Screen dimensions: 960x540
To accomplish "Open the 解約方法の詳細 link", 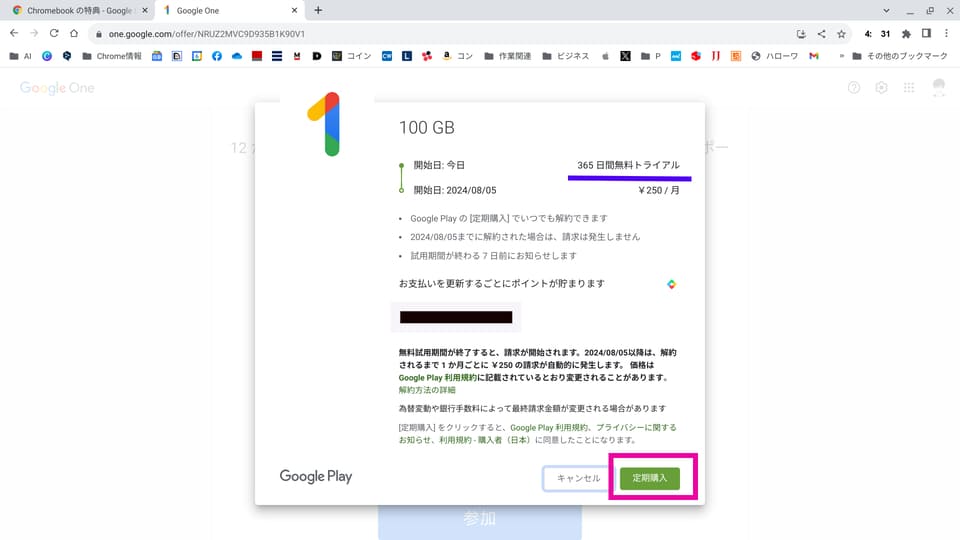I will tap(427, 390).
